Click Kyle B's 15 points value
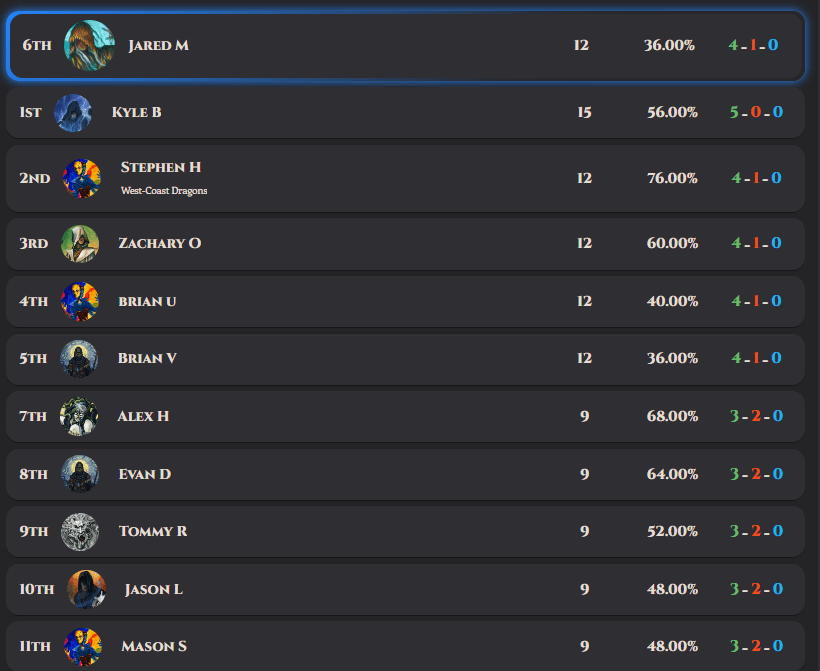Viewport: 820px width, 671px height. pyautogui.click(x=584, y=112)
